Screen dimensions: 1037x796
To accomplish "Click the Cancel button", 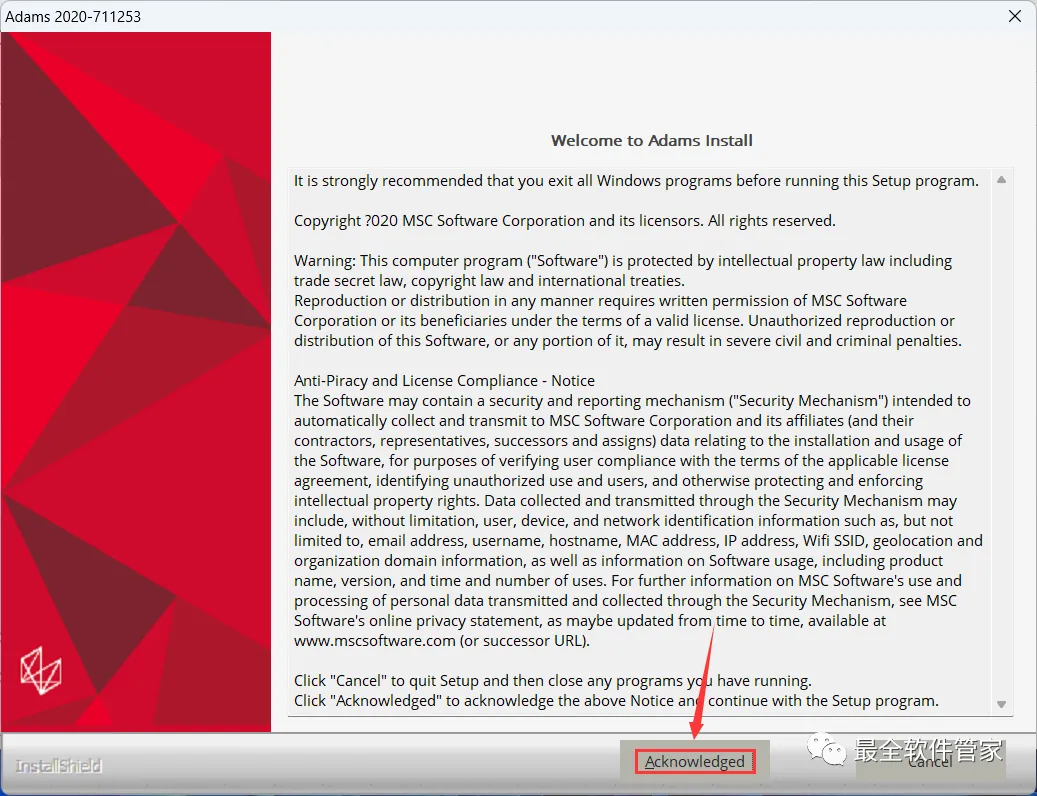I will (x=930, y=762).
